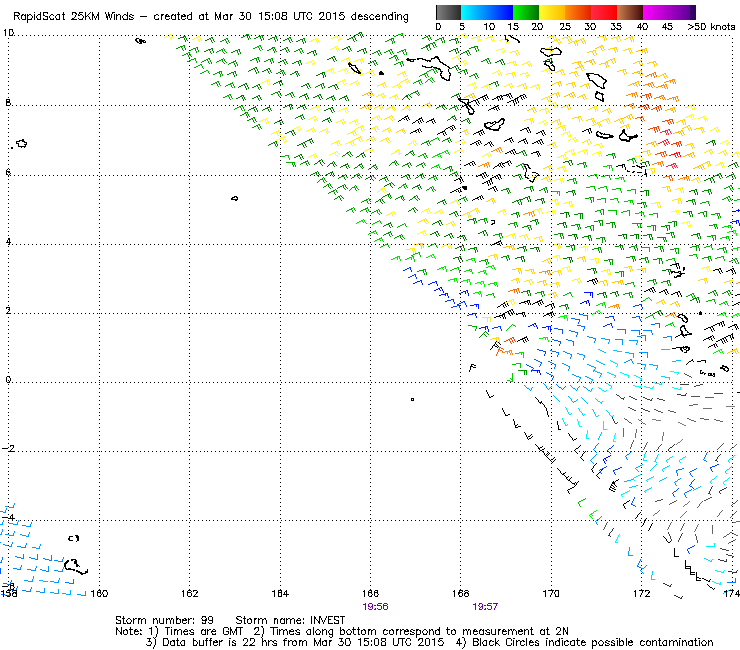Click the small island outline near 163E, 5N
Viewport: 740px width, 650px height.
[235, 199]
